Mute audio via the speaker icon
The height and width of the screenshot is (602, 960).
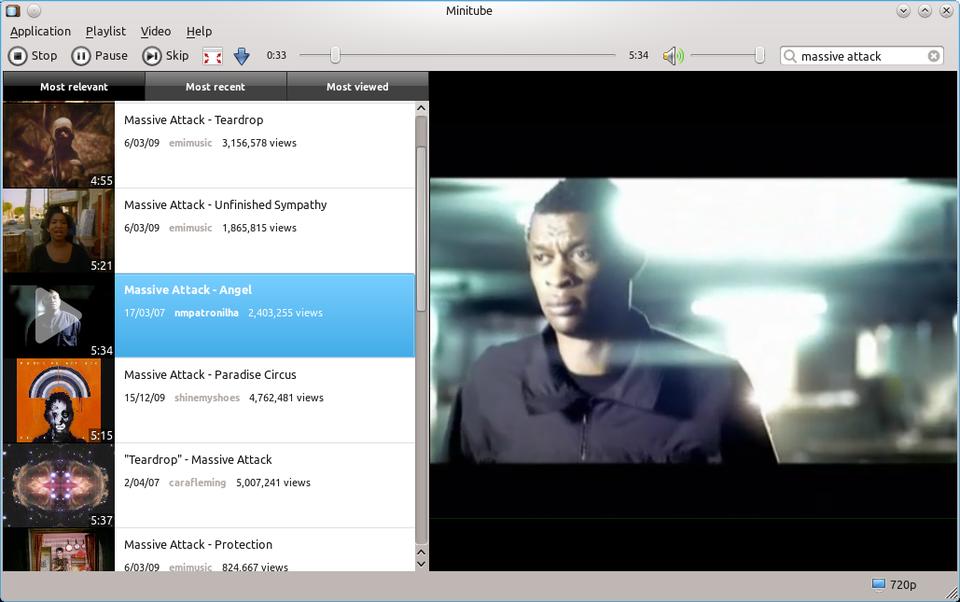click(x=673, y=56)
